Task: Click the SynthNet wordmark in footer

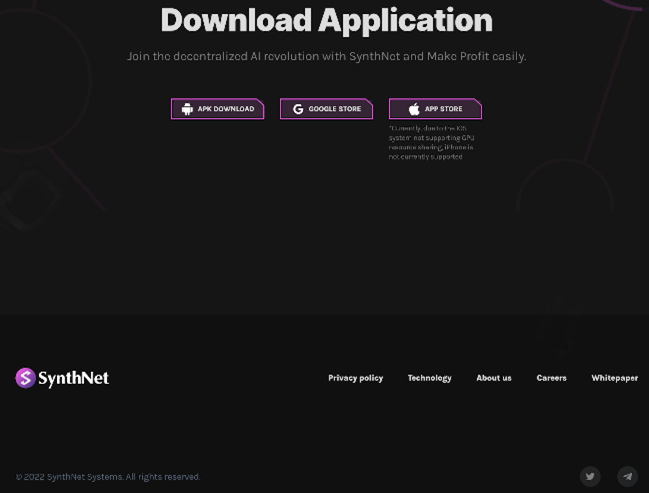Action: pos(74,378)
